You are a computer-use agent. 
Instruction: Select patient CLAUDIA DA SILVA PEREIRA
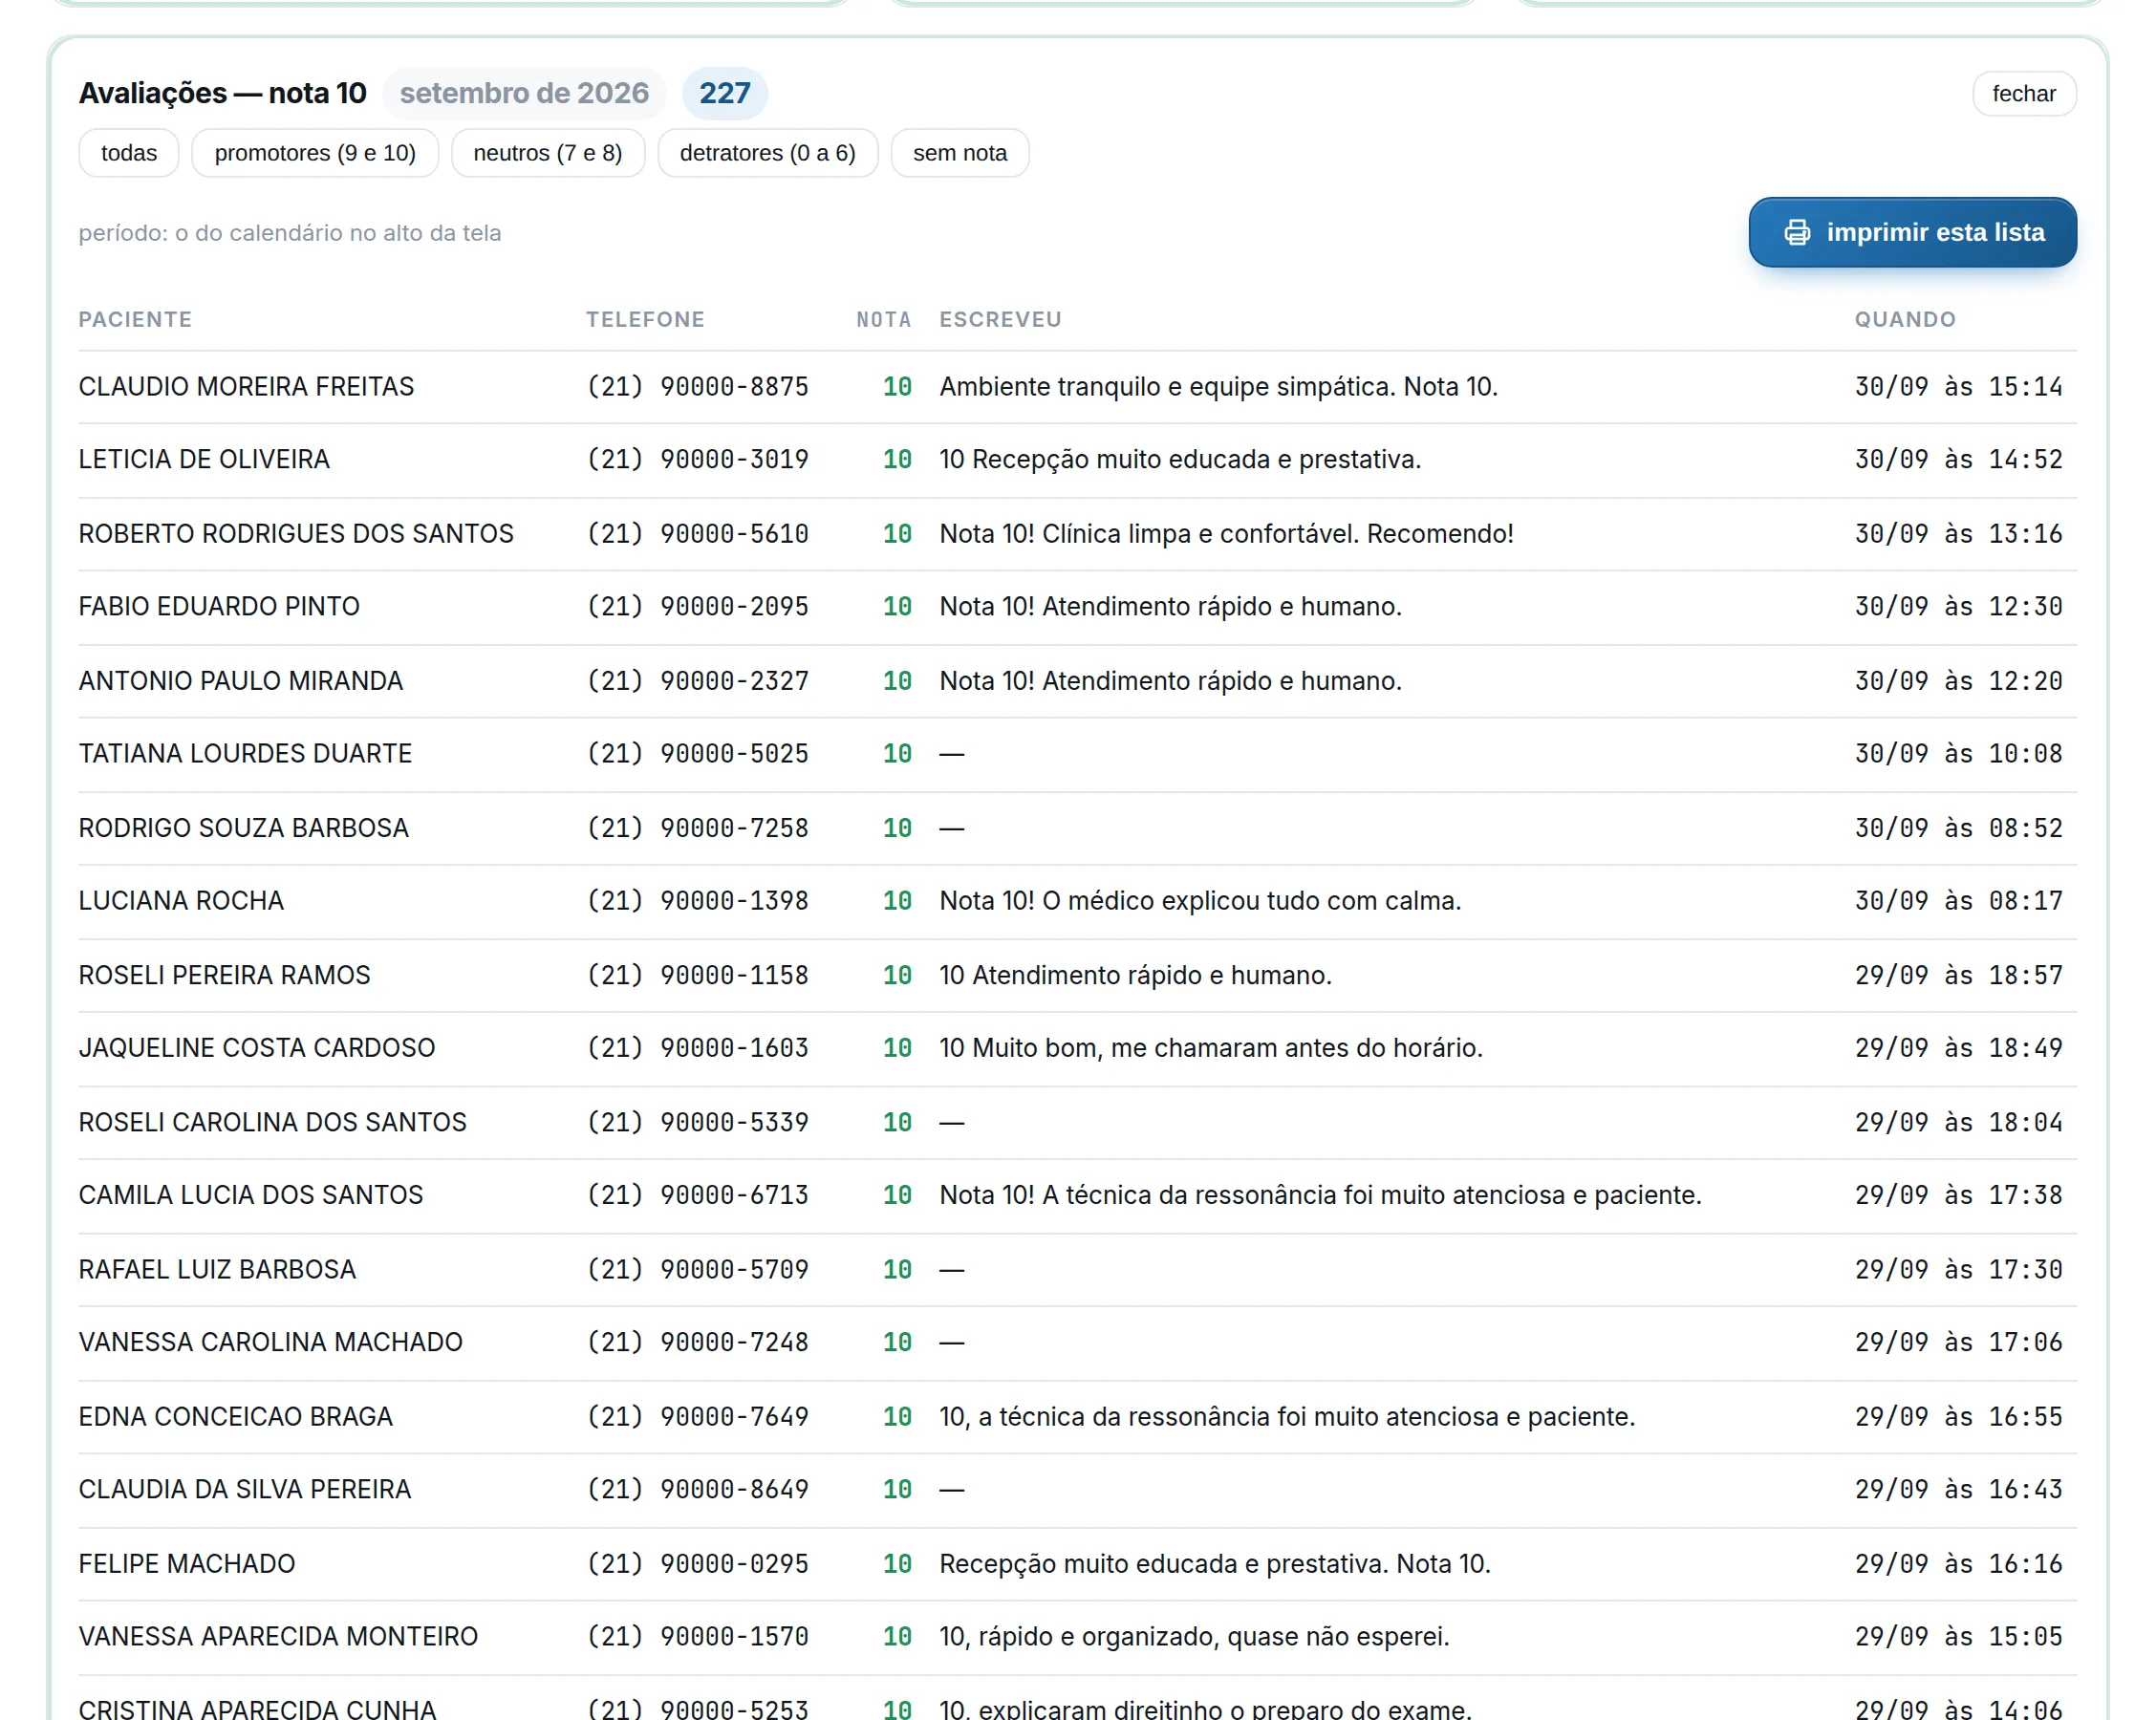[x=245, y=1488]
